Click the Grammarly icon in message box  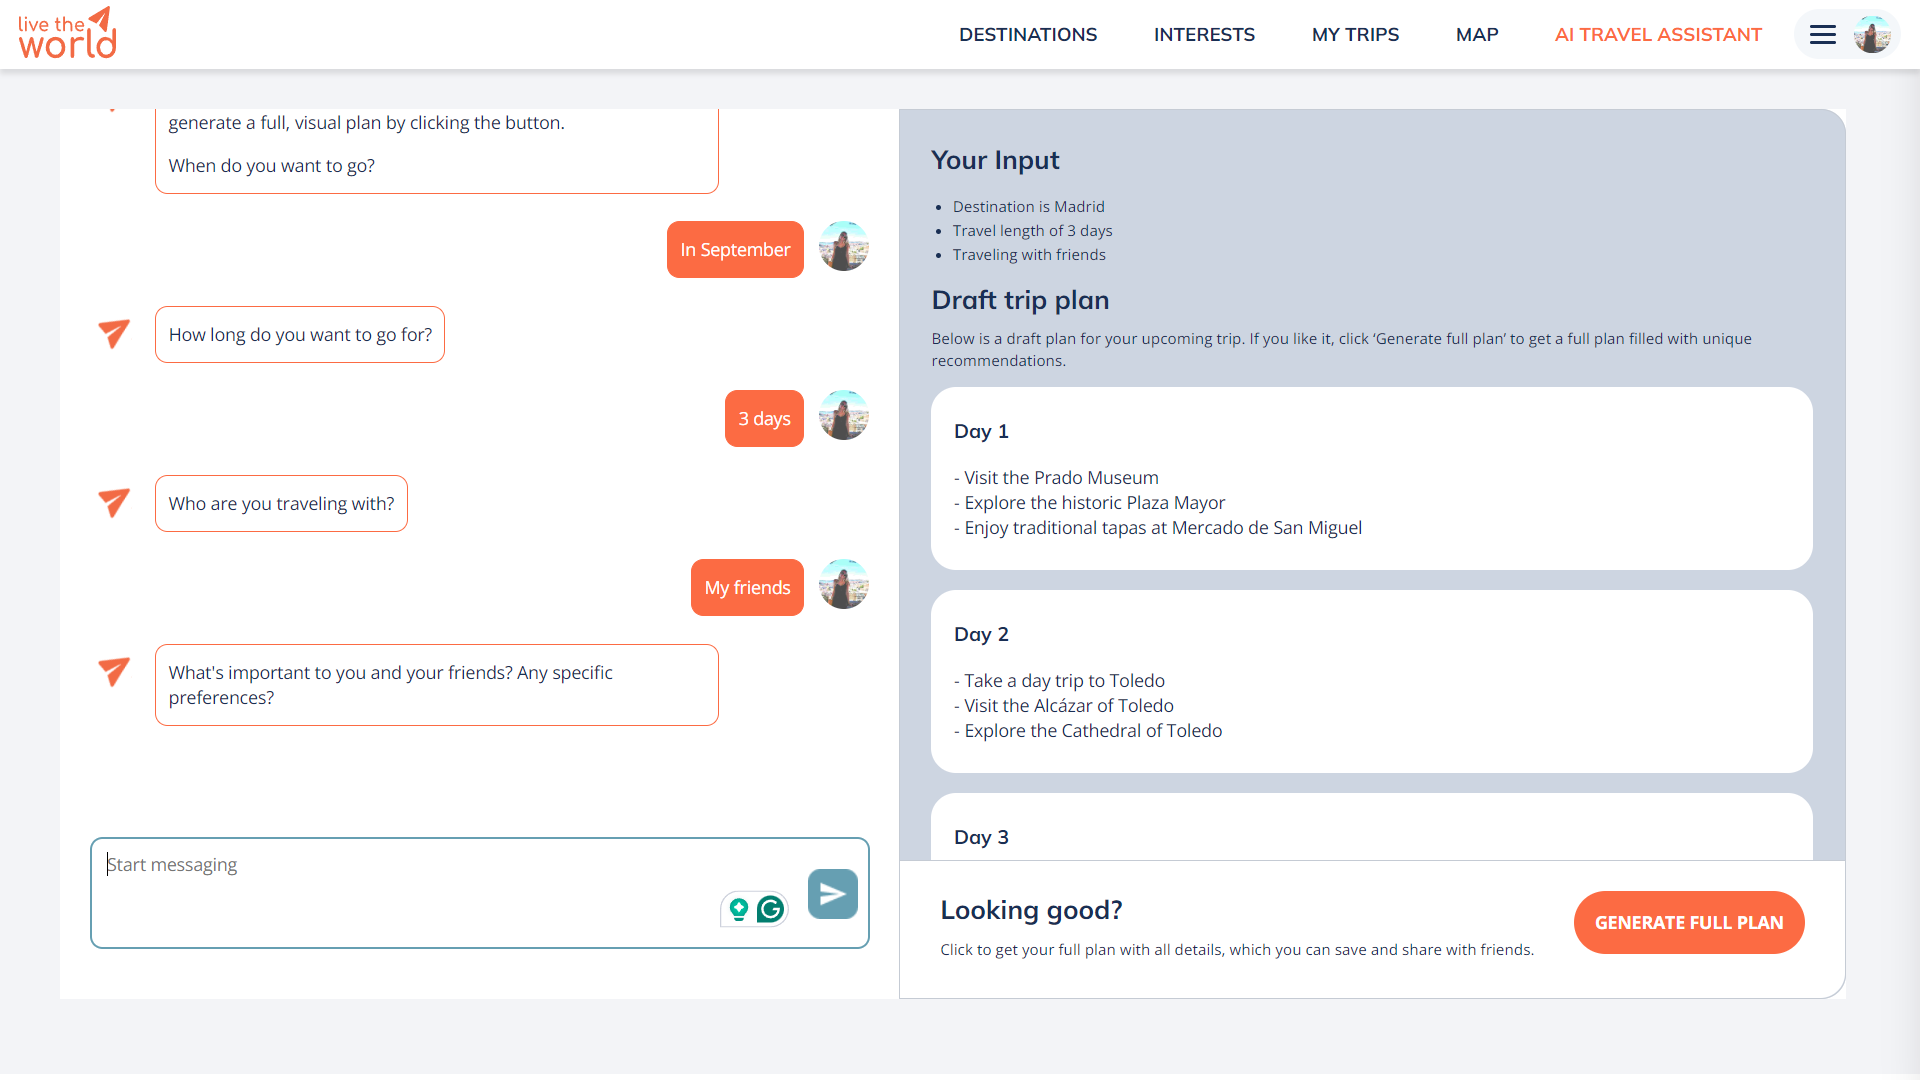[x=770, y=909]
